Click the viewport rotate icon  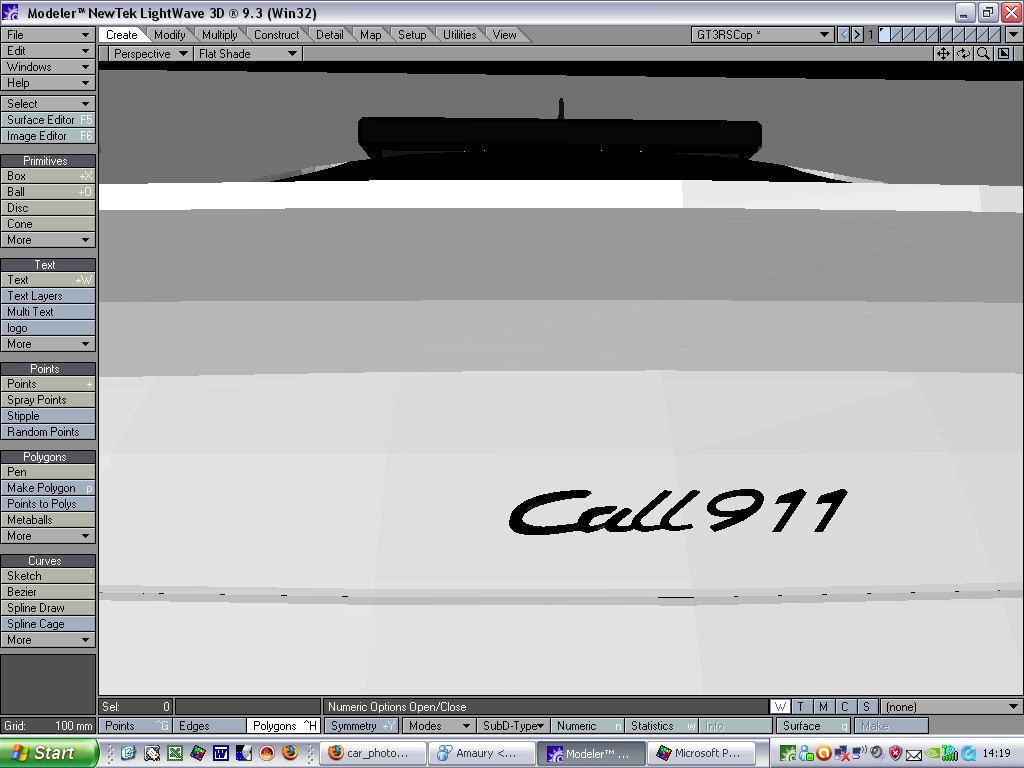click(x=963, y=54)
